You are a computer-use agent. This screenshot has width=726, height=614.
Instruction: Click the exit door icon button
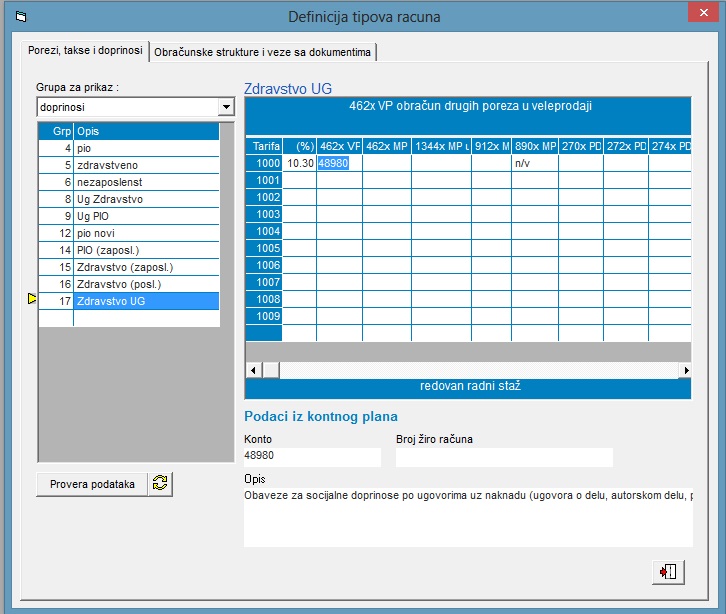pos(666,572)
